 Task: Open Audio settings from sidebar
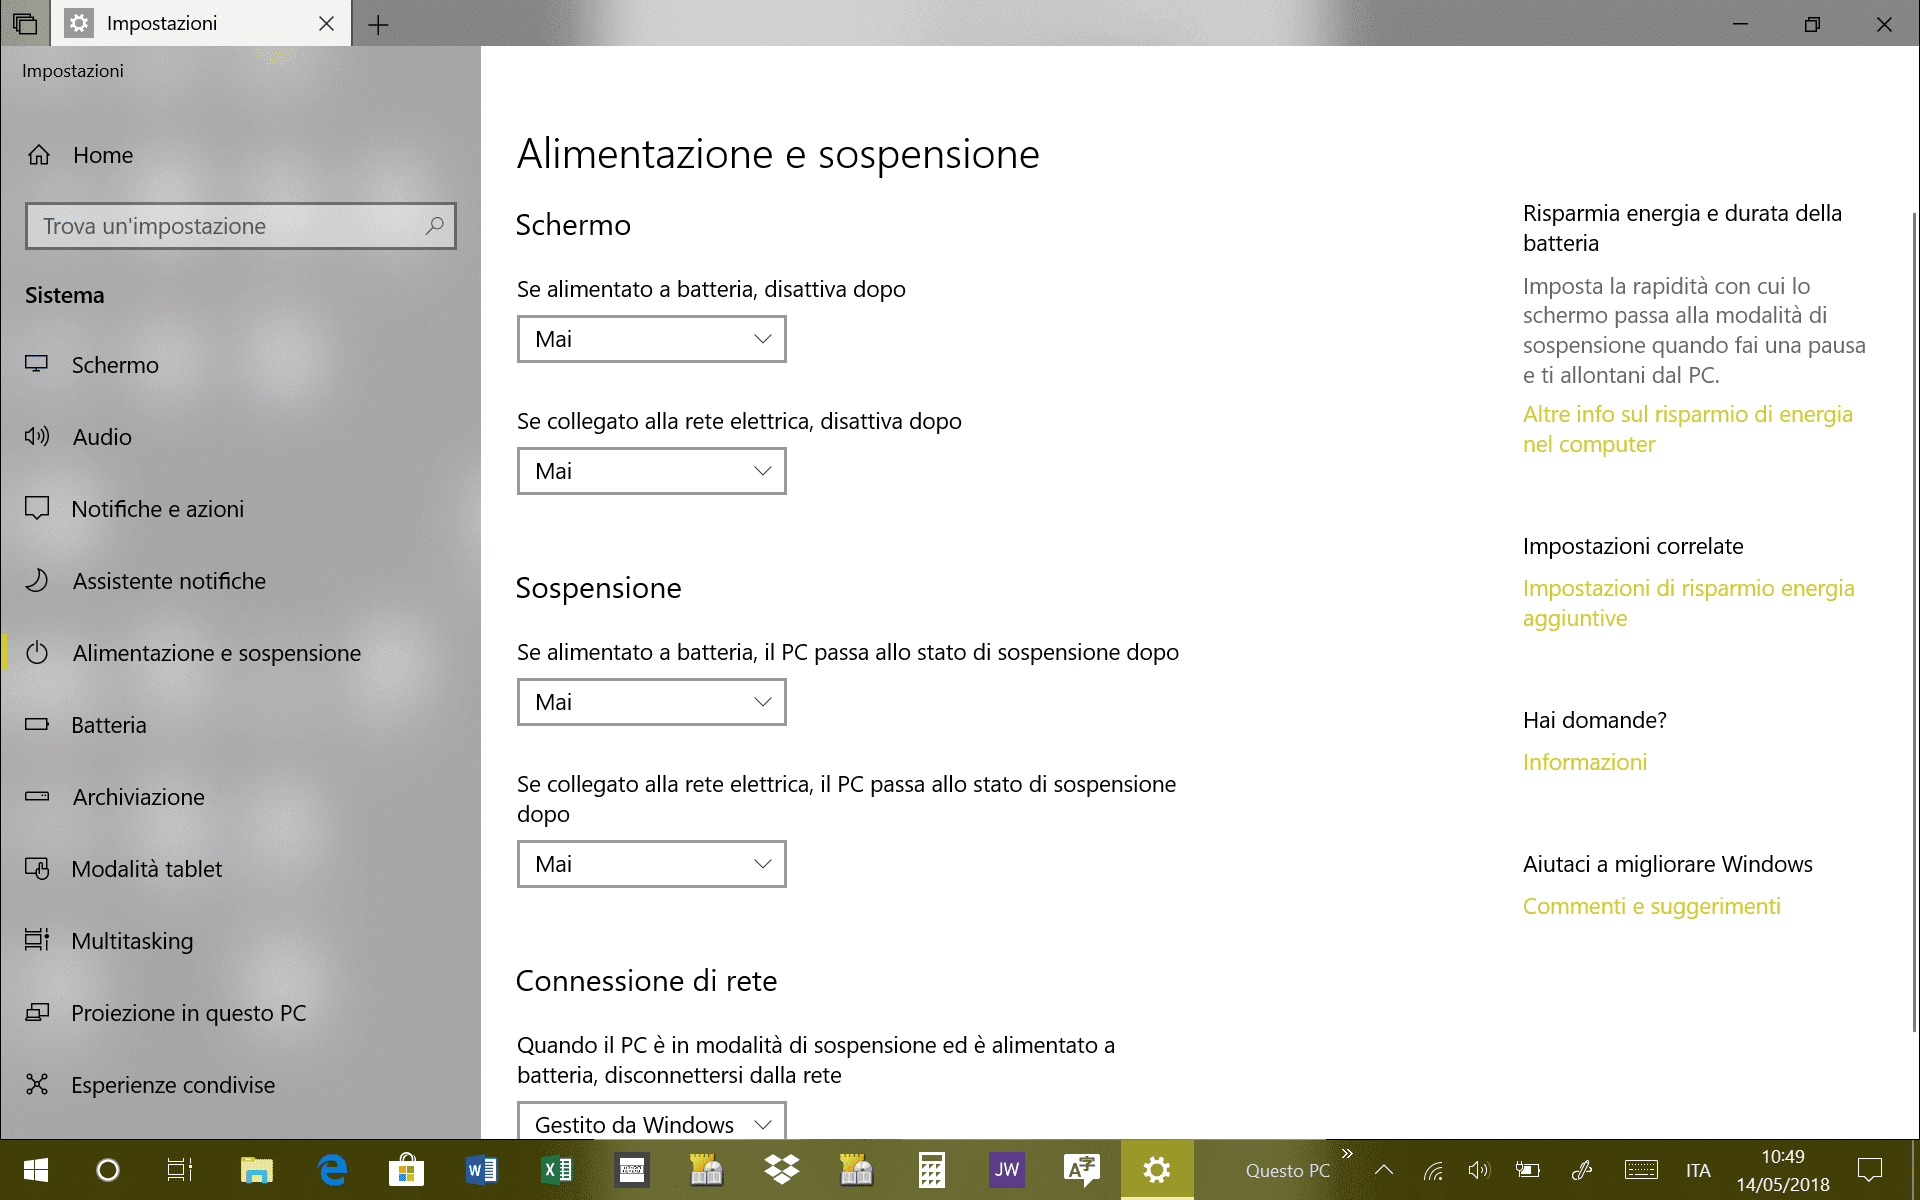point(102,437)
